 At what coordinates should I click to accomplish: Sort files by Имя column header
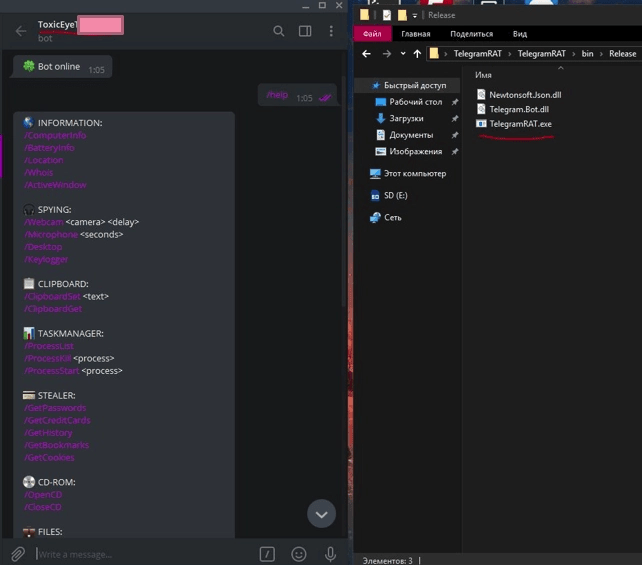[483, 75]
